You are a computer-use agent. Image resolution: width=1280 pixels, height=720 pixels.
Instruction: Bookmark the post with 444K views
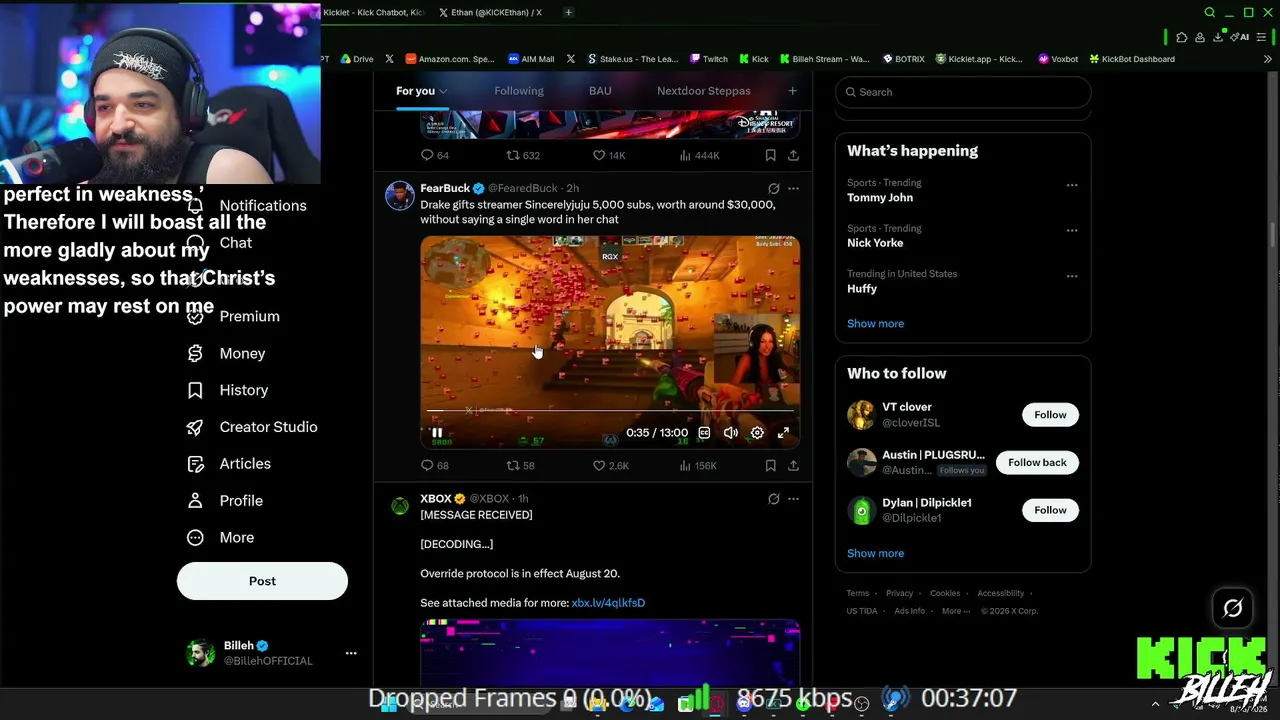coord(770,156)
